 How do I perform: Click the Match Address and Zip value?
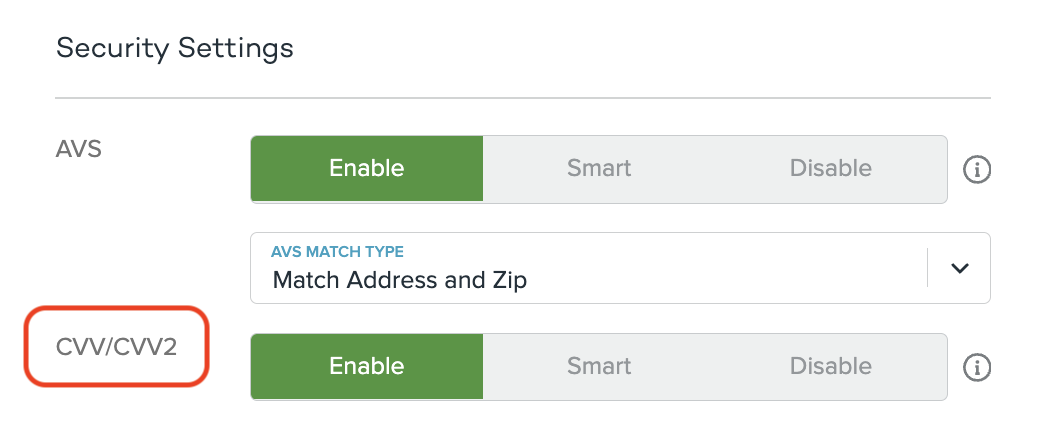coord(399,280)
